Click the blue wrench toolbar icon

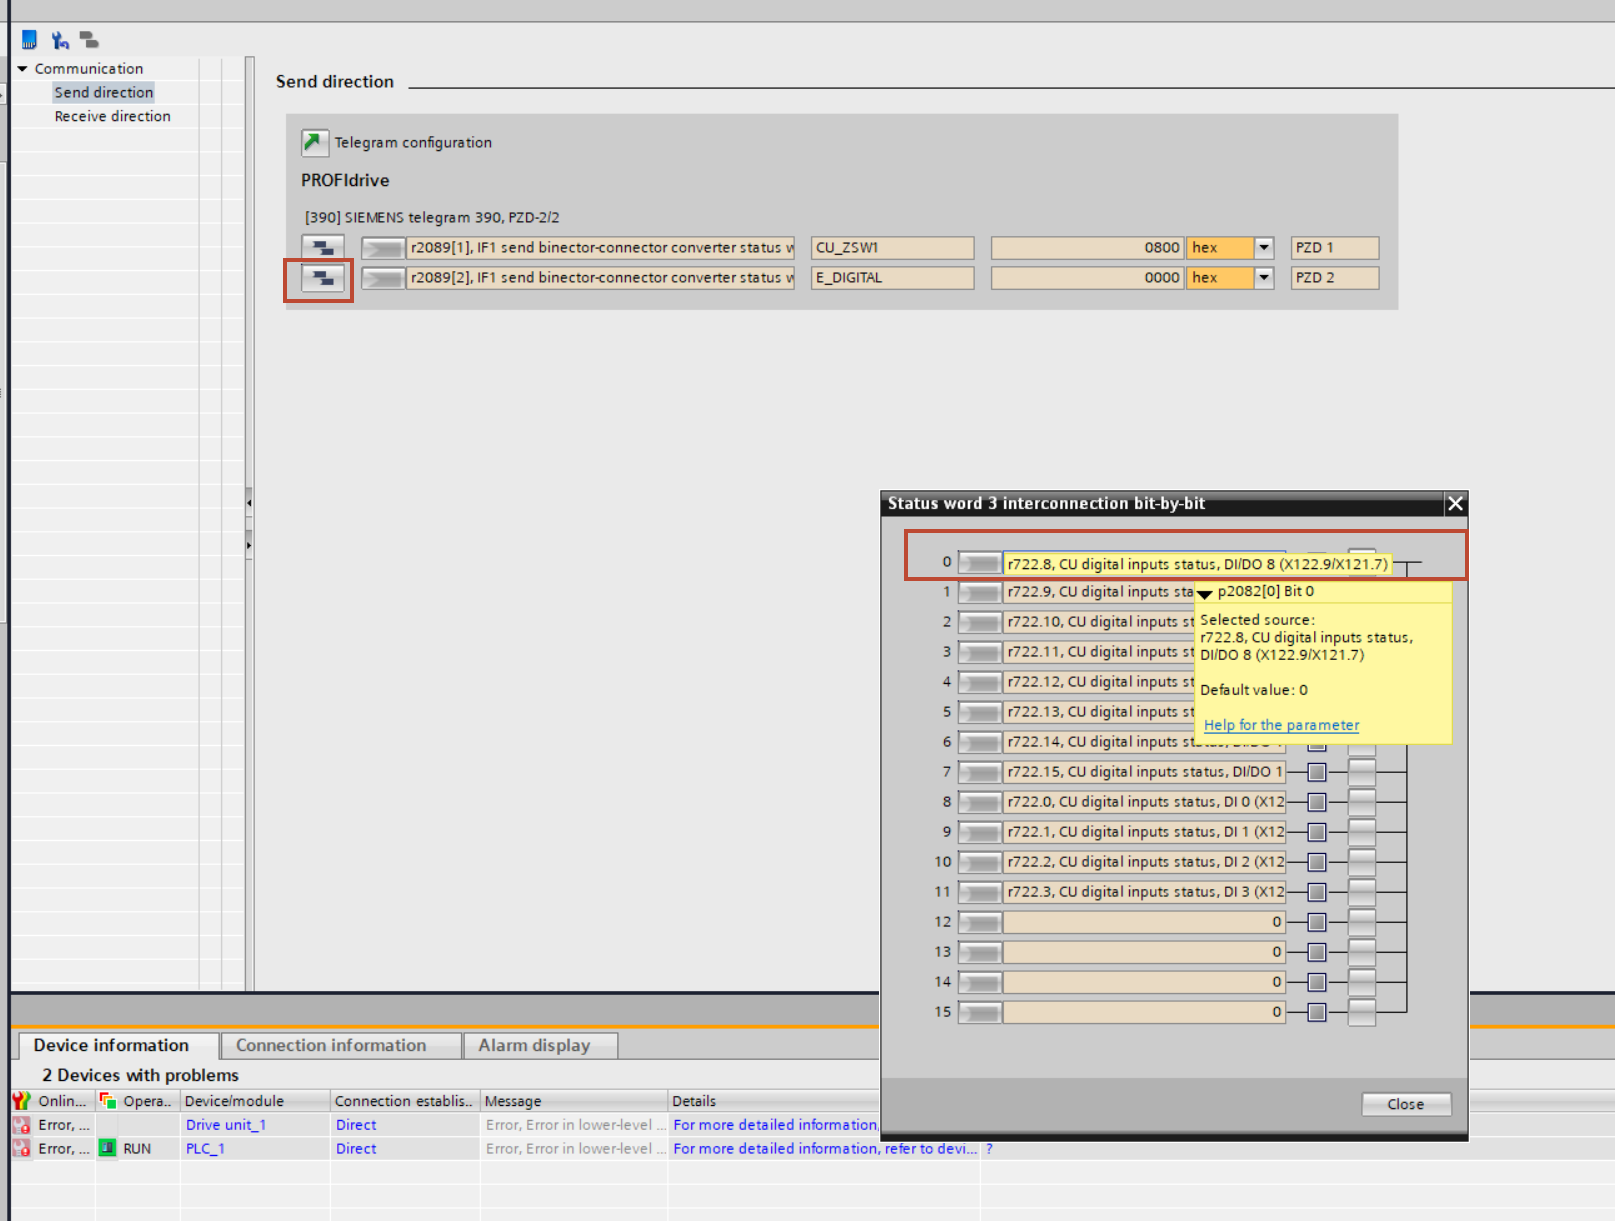(60, 40)
